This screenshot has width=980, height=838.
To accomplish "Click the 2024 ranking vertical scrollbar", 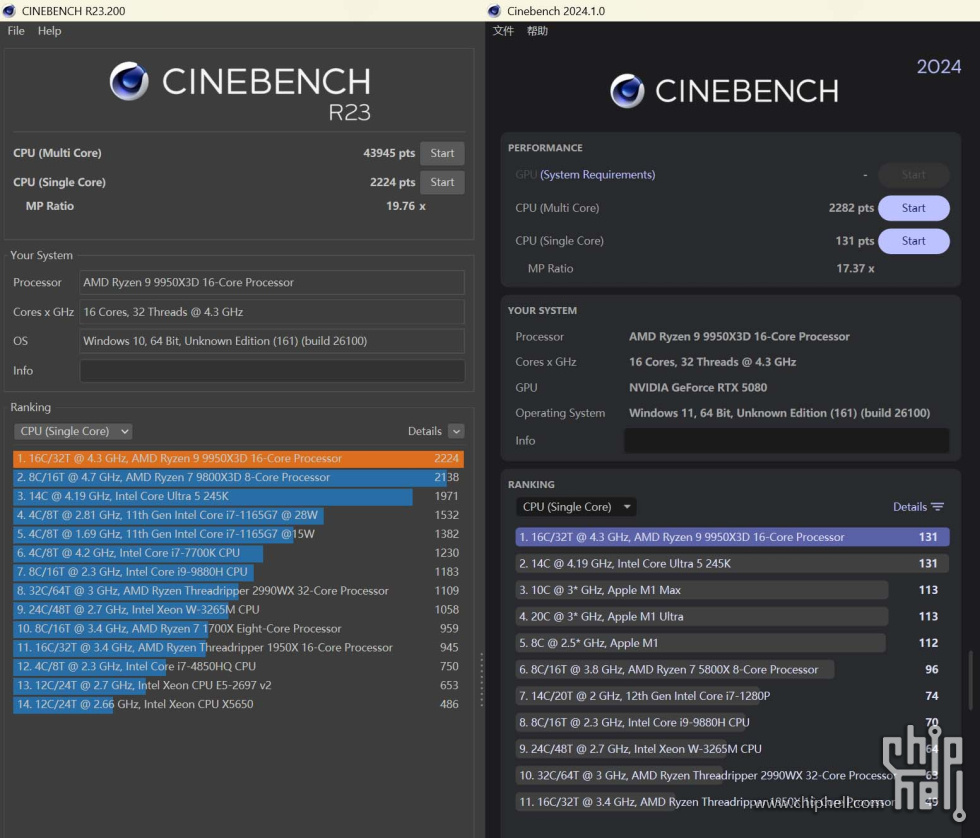I will click(970, 681).
